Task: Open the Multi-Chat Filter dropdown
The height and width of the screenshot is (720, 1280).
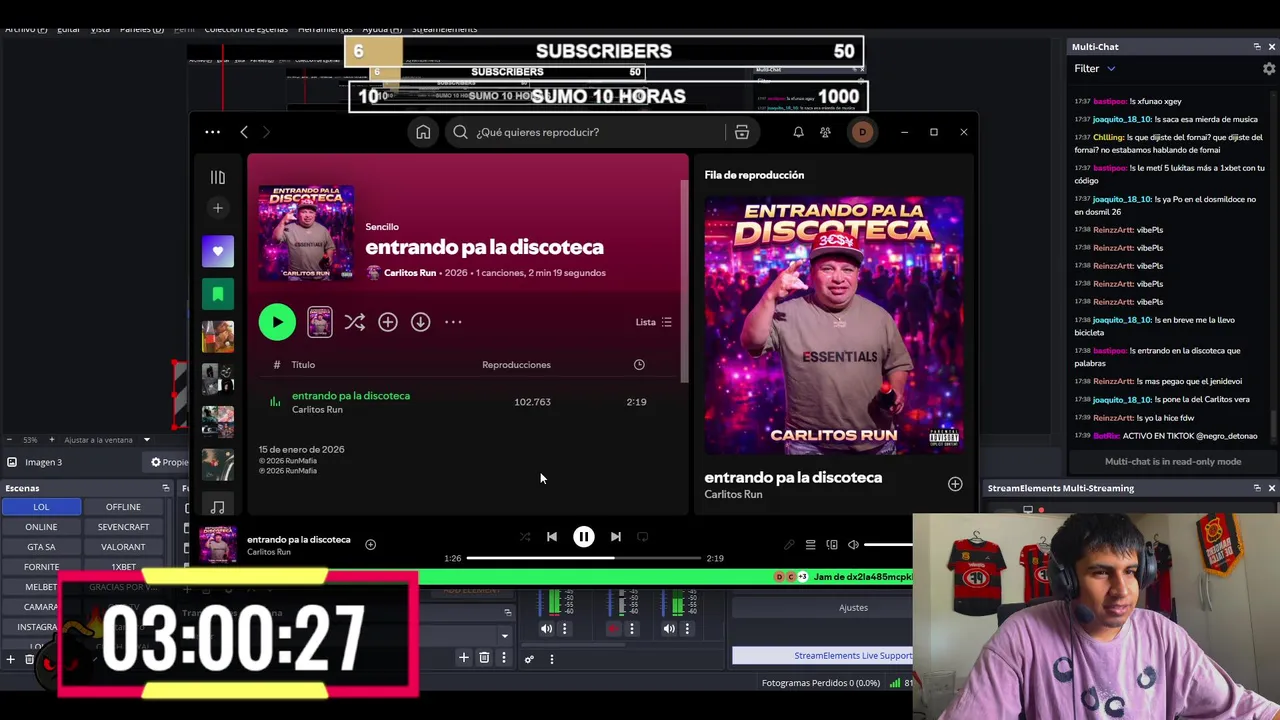Action: click(x=1095, y=69)
